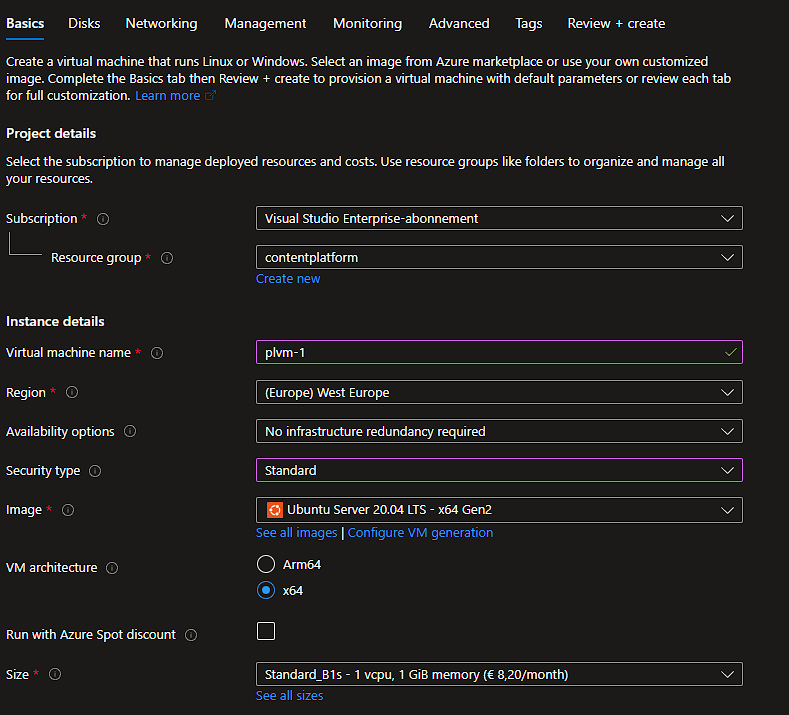Click the Instance details heading

tap(55, 322)
